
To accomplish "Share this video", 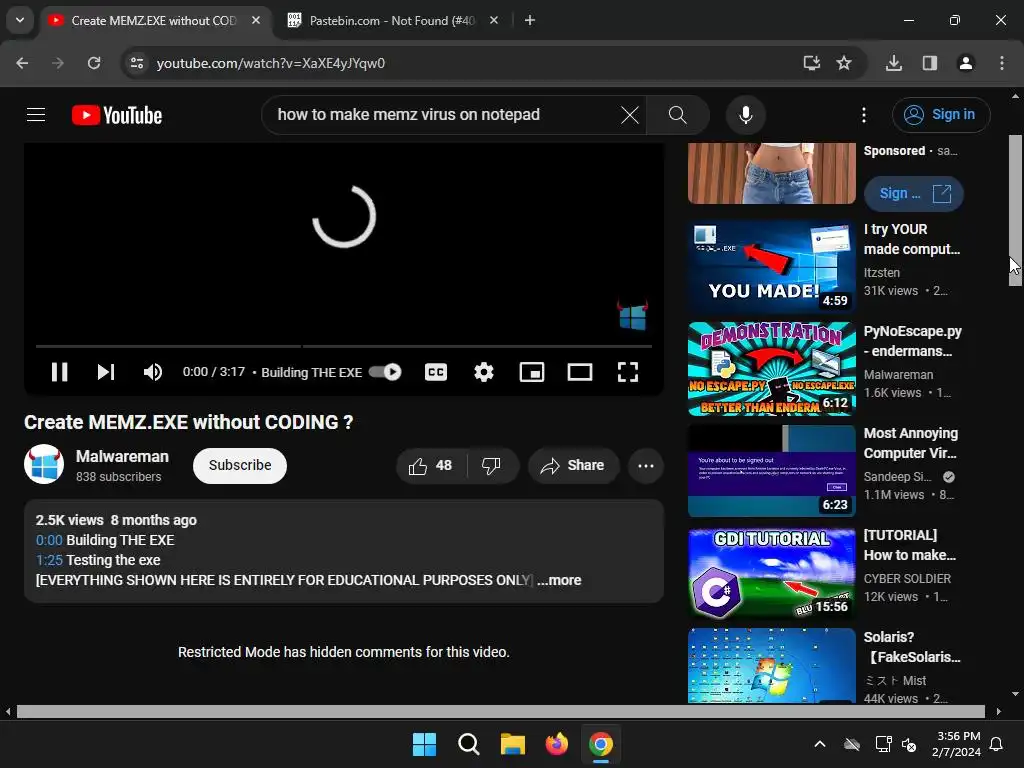I will [573, 466].
